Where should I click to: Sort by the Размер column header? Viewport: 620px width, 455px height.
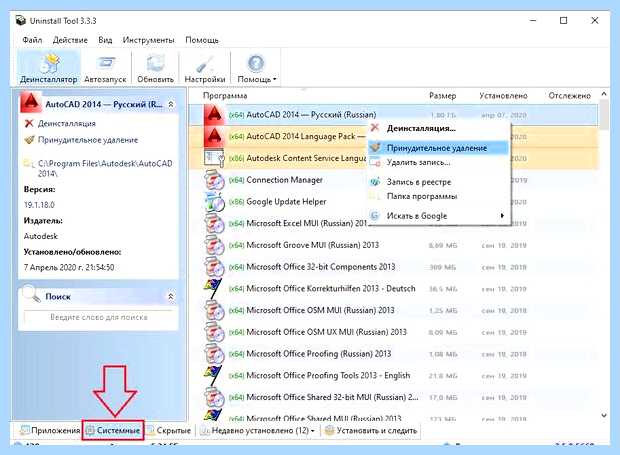tap(442, 96)
